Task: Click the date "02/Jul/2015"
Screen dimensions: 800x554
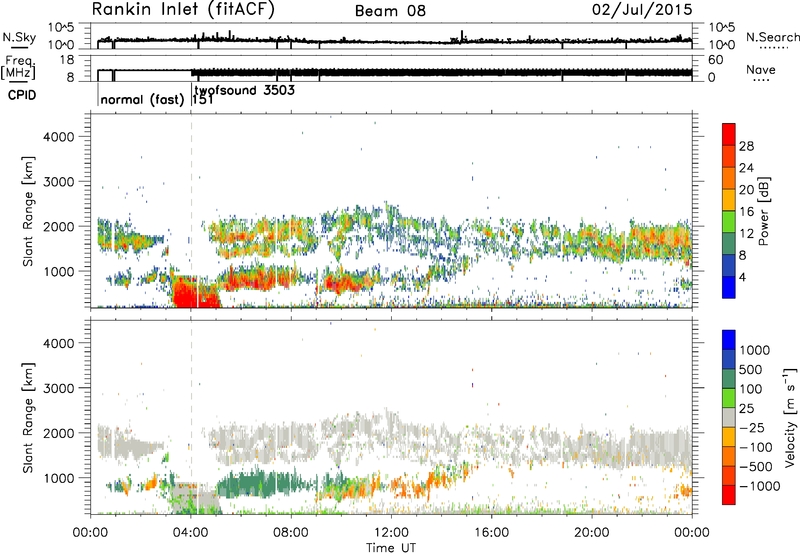Action: click(642, 10)
